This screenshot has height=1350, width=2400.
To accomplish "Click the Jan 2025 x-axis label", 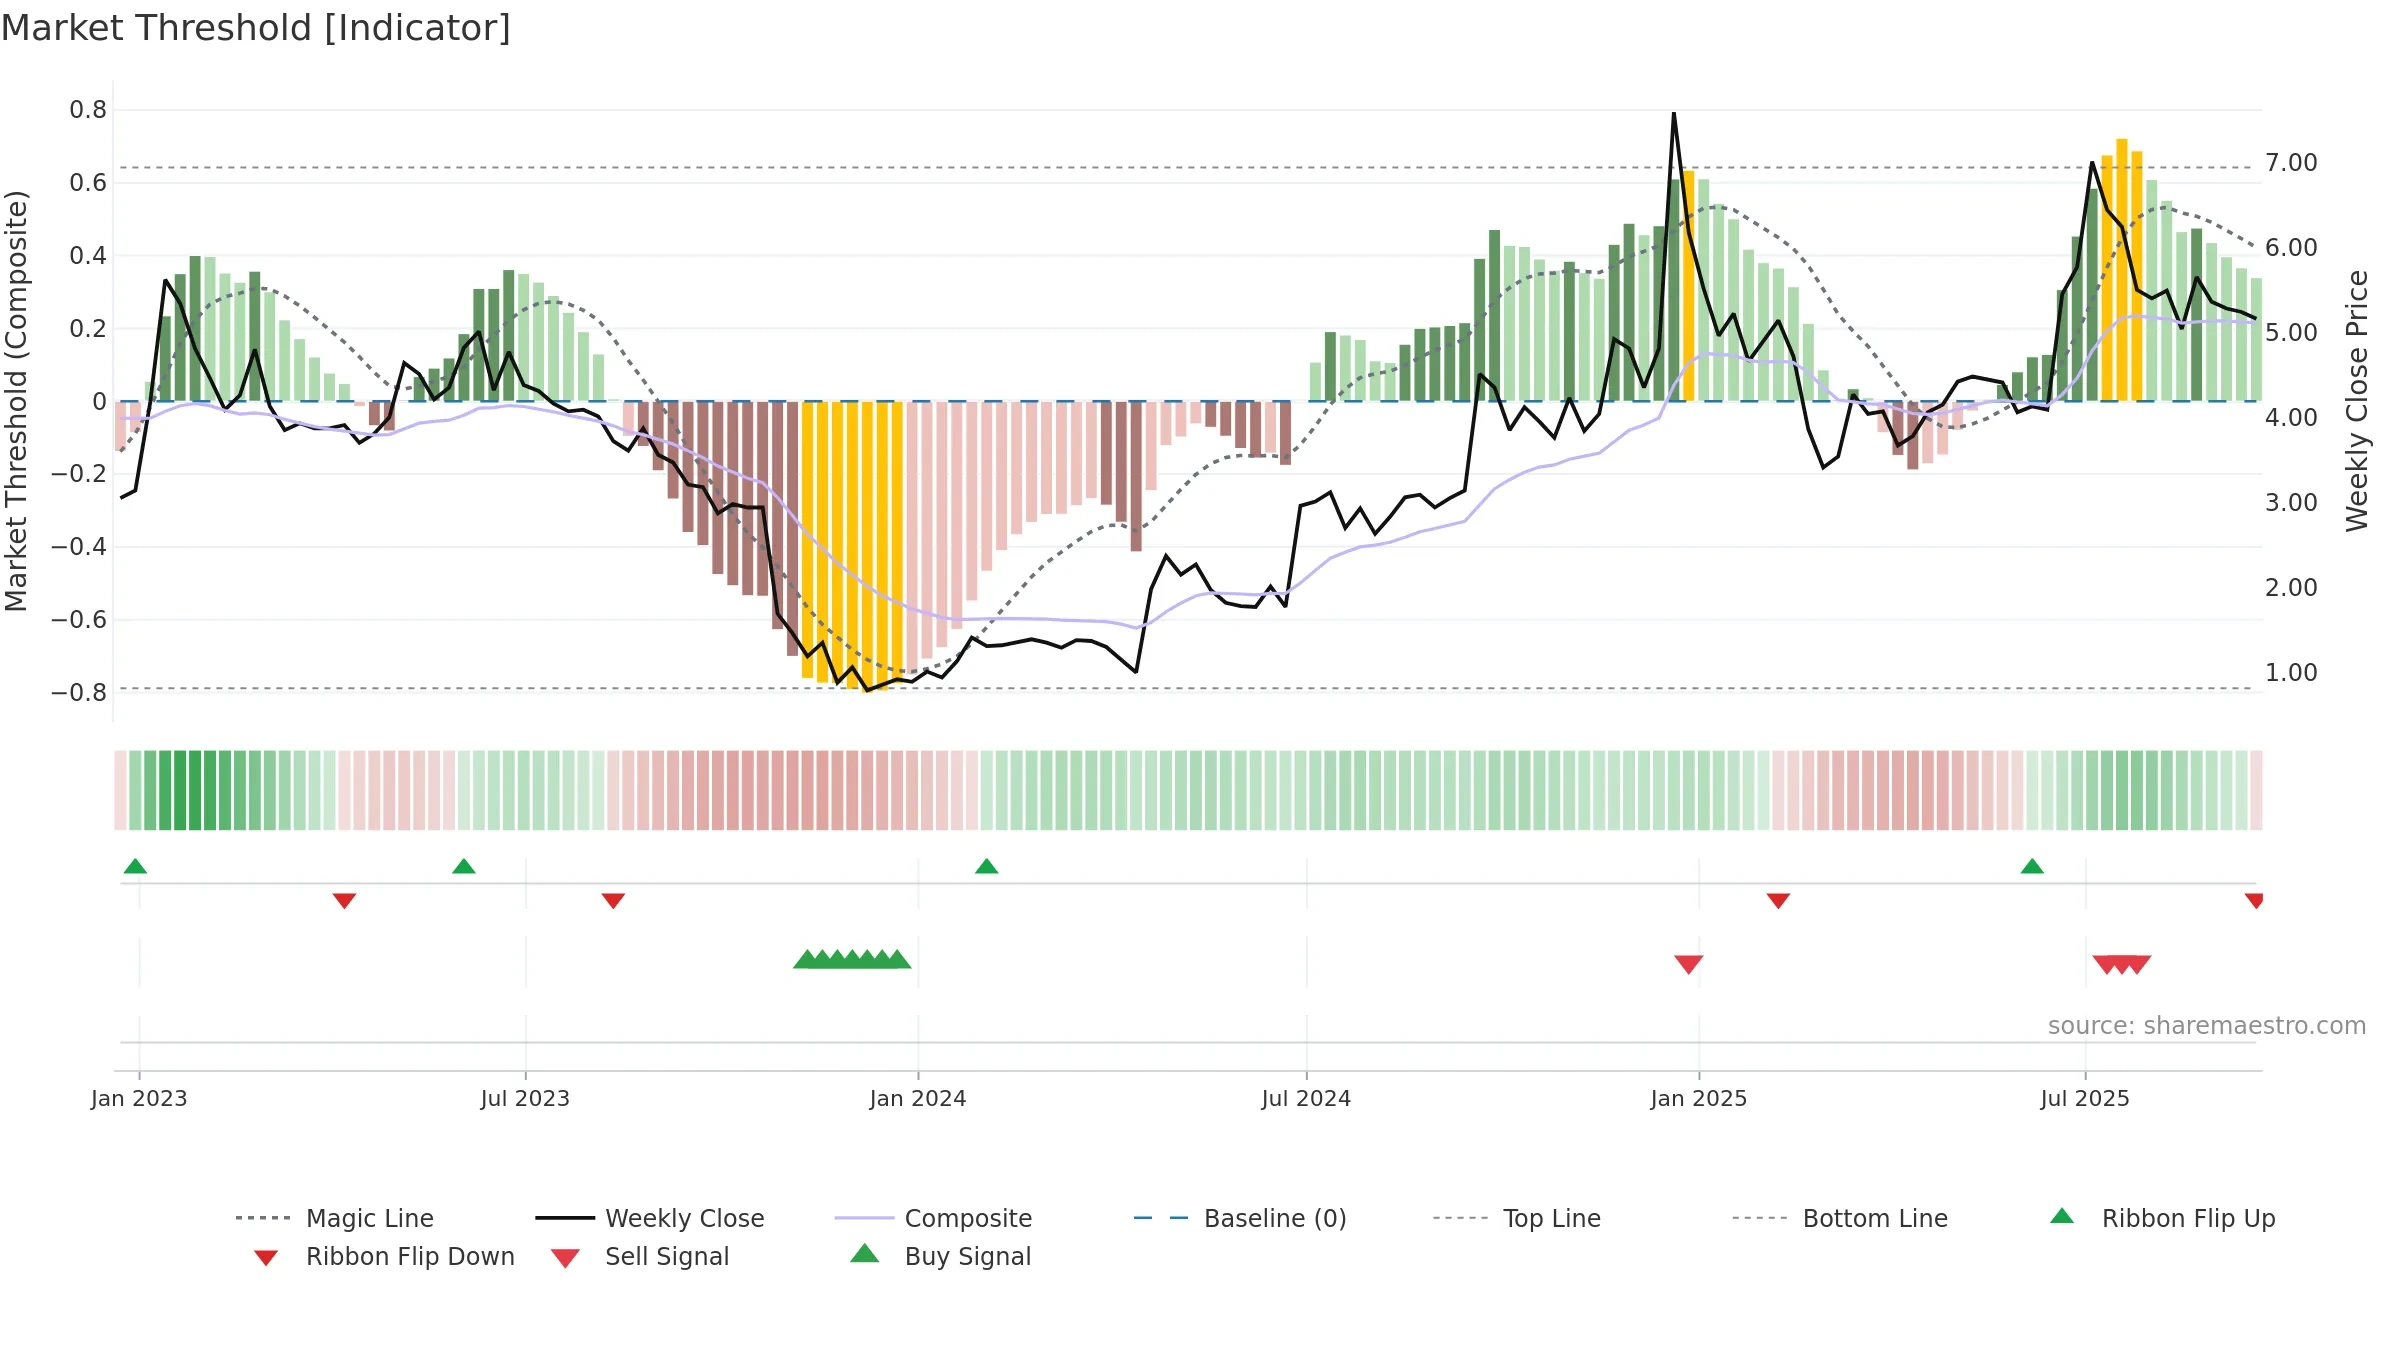I will click(1699, 1098).
